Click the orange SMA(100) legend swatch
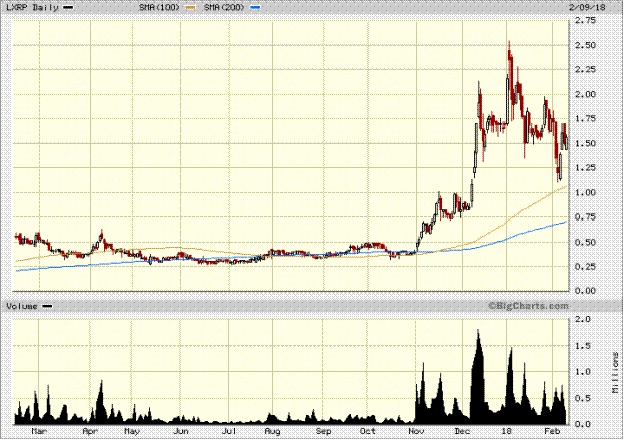The width and height of the screenshot is (624, 442). coord(191,7)
